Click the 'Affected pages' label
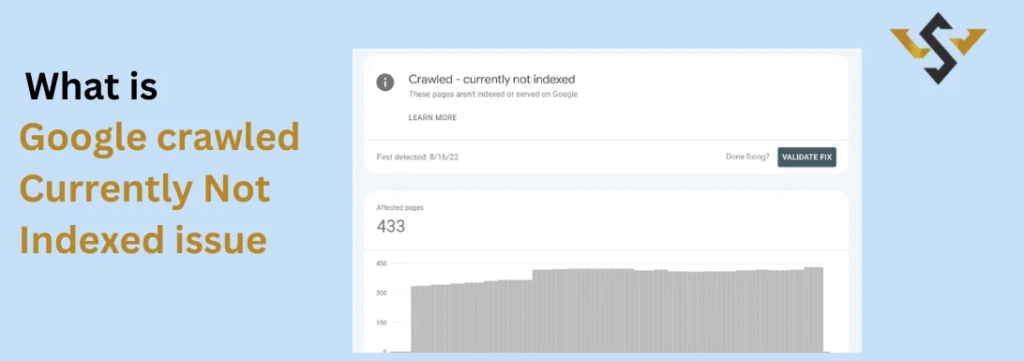Image resolution: width=1024 pixels, height=361 pixels. pyautogui.click(x=400, y=208)
